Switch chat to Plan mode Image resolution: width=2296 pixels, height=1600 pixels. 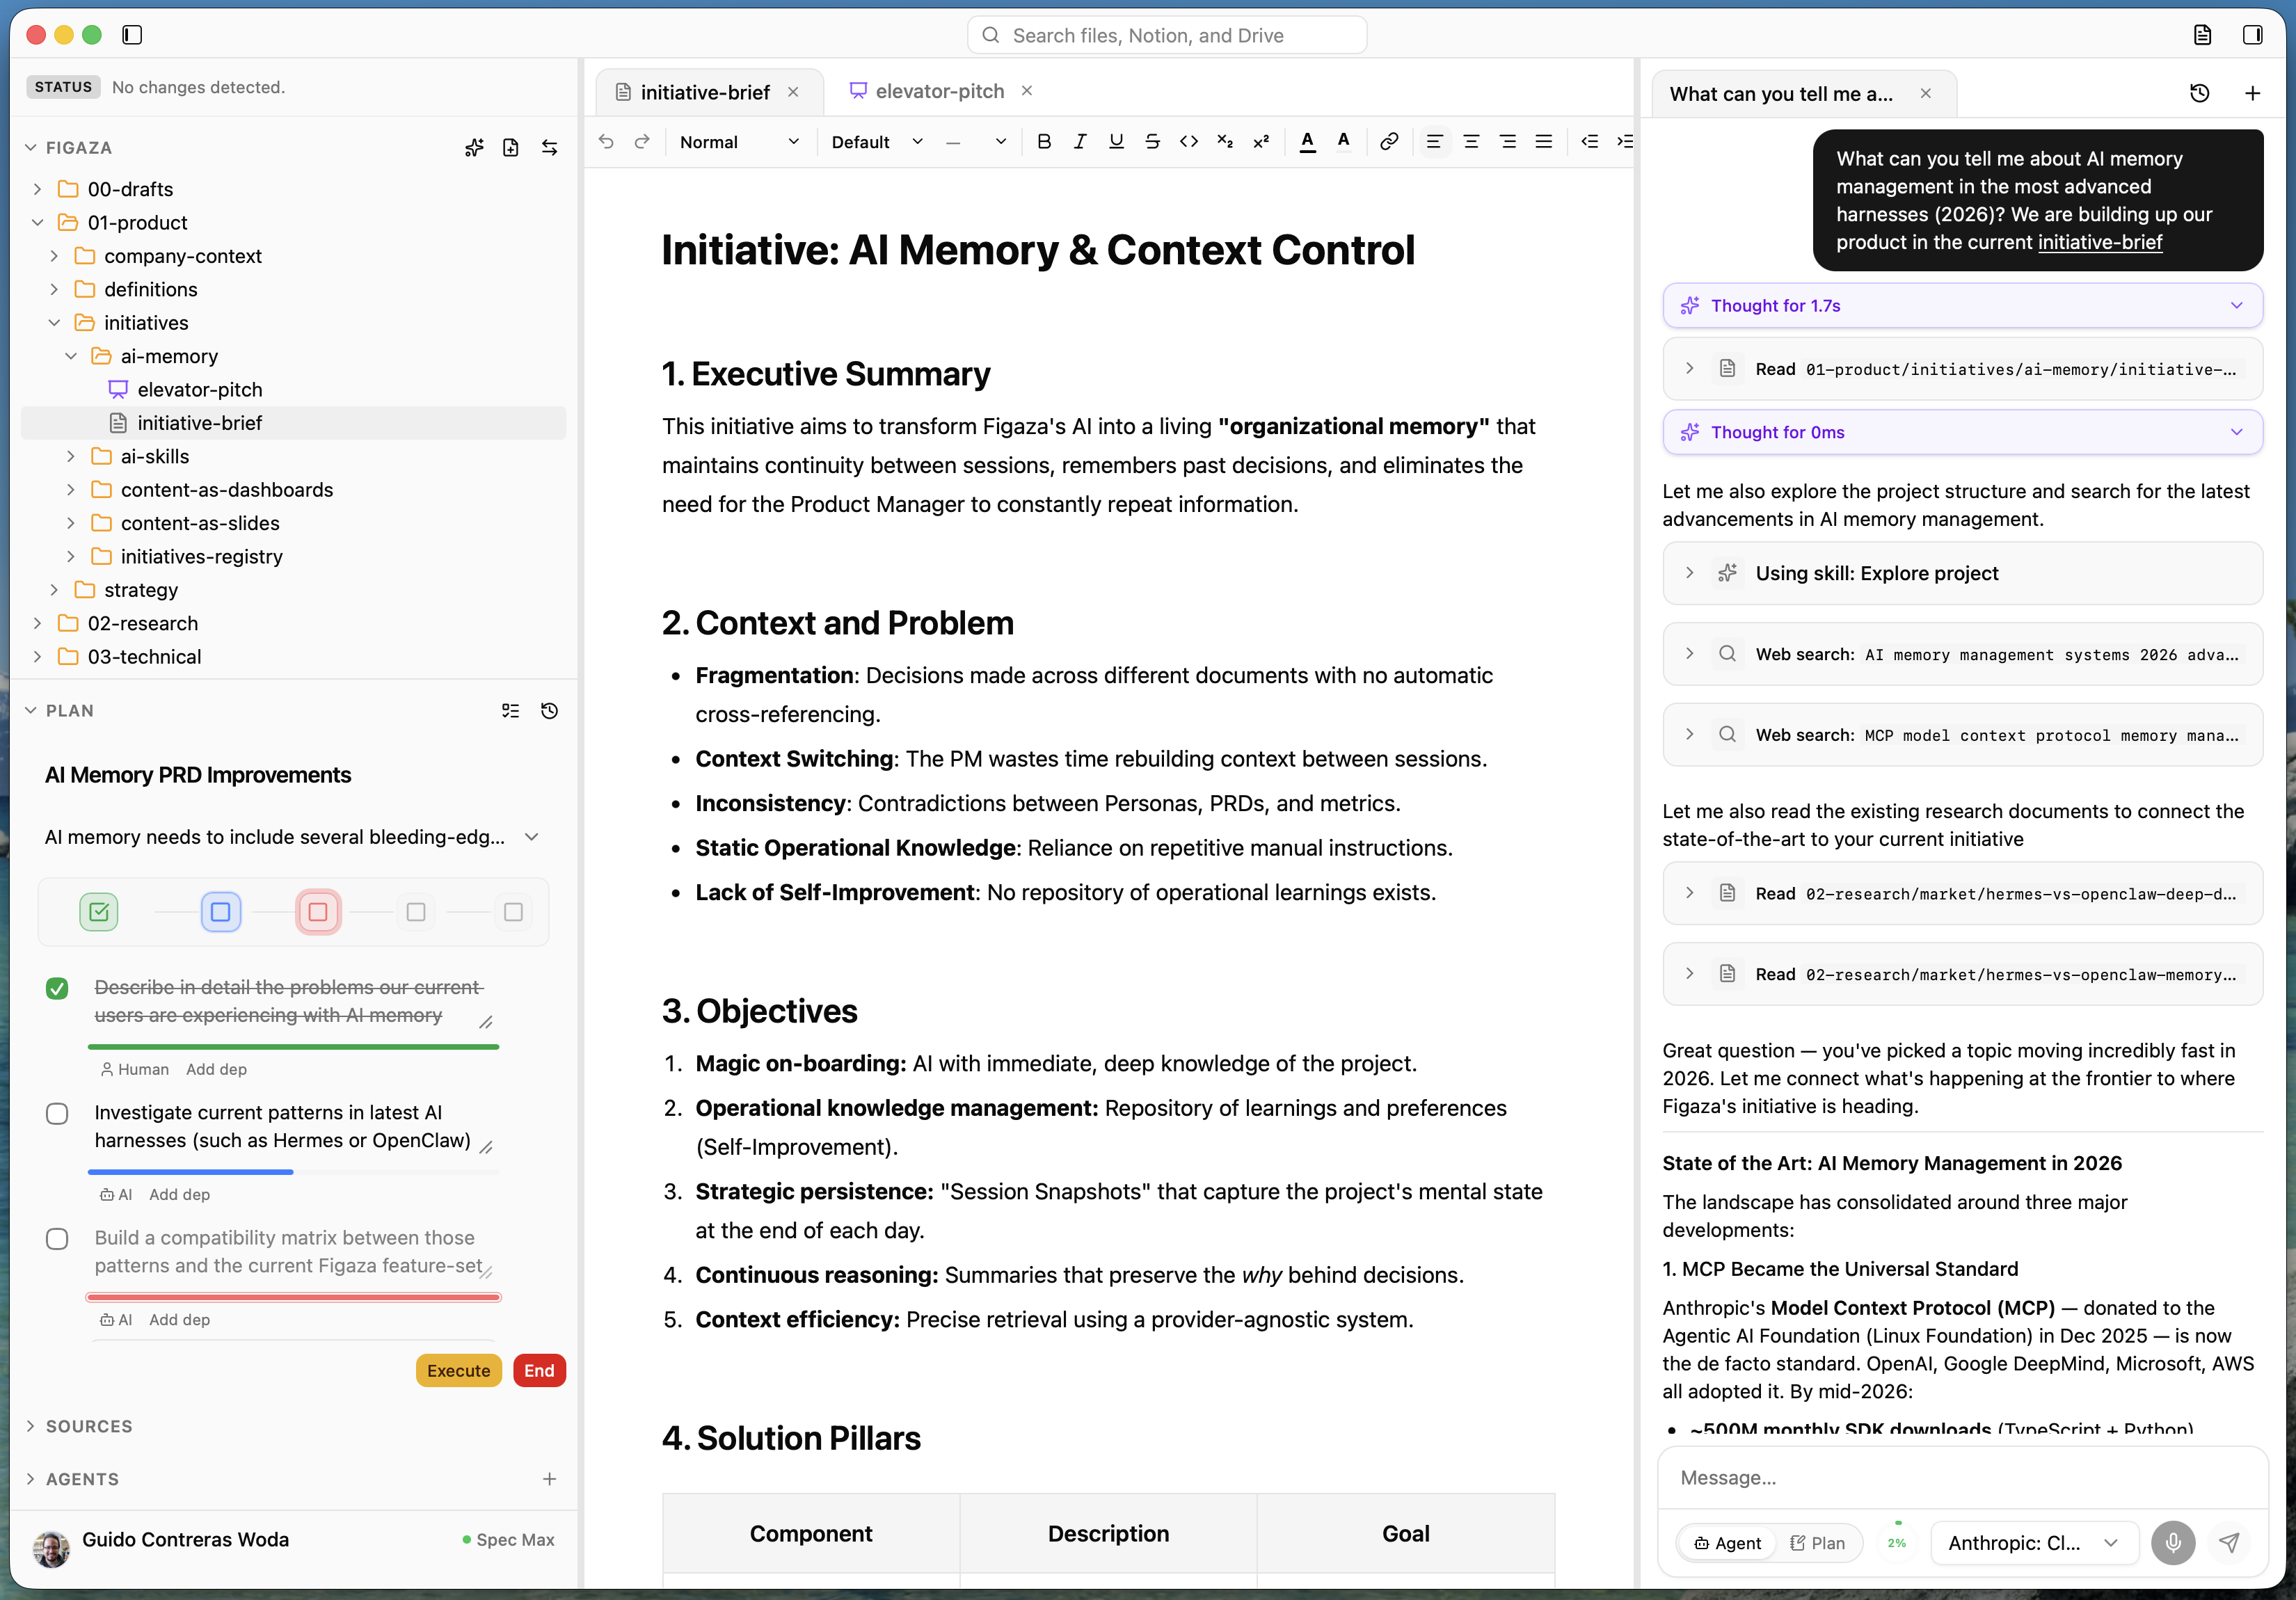(1817, 1543)
